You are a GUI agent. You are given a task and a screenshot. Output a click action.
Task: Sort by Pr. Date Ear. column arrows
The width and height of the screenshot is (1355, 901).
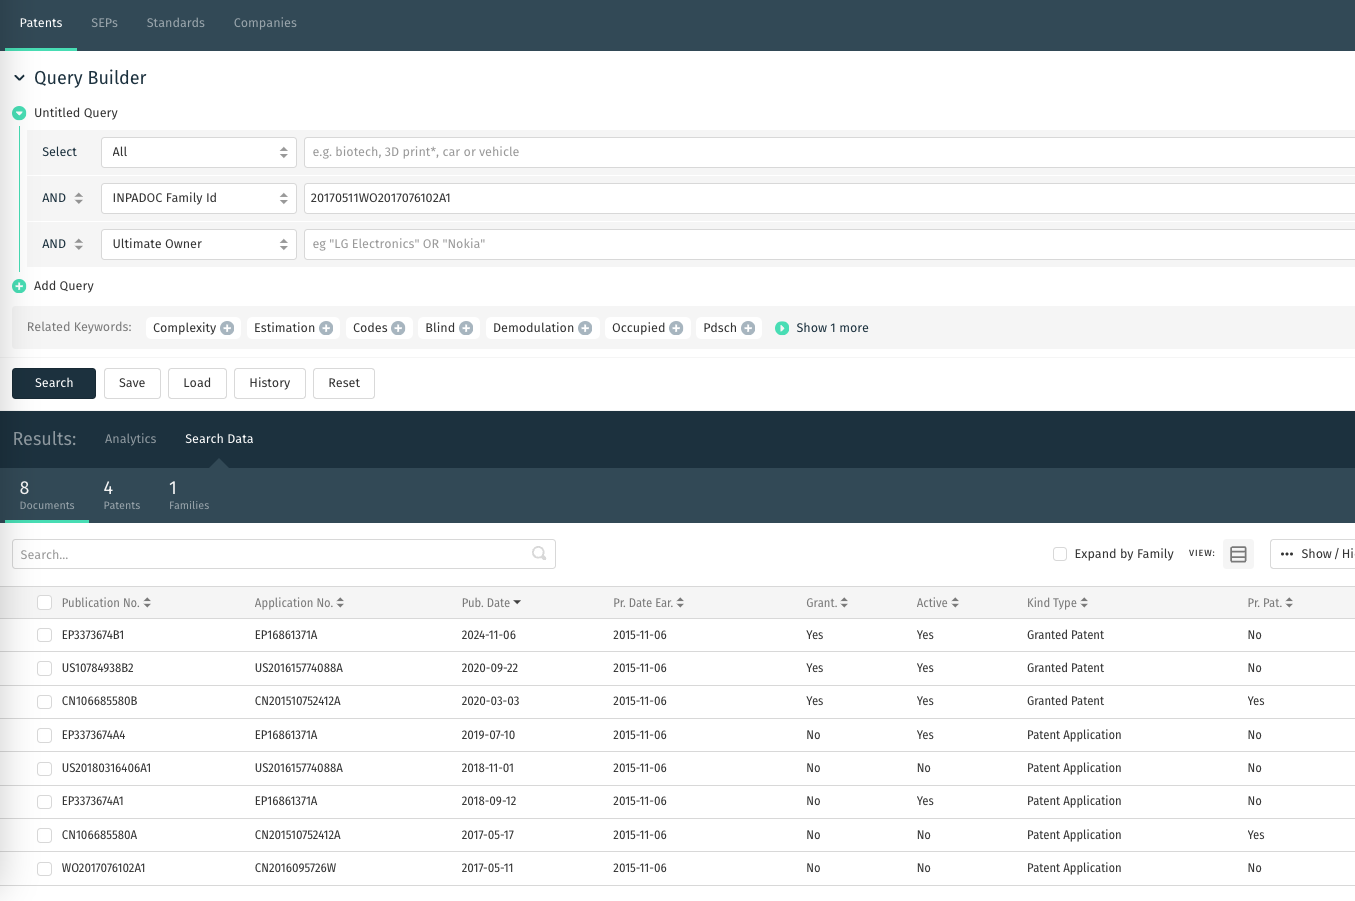coord(680,603)
